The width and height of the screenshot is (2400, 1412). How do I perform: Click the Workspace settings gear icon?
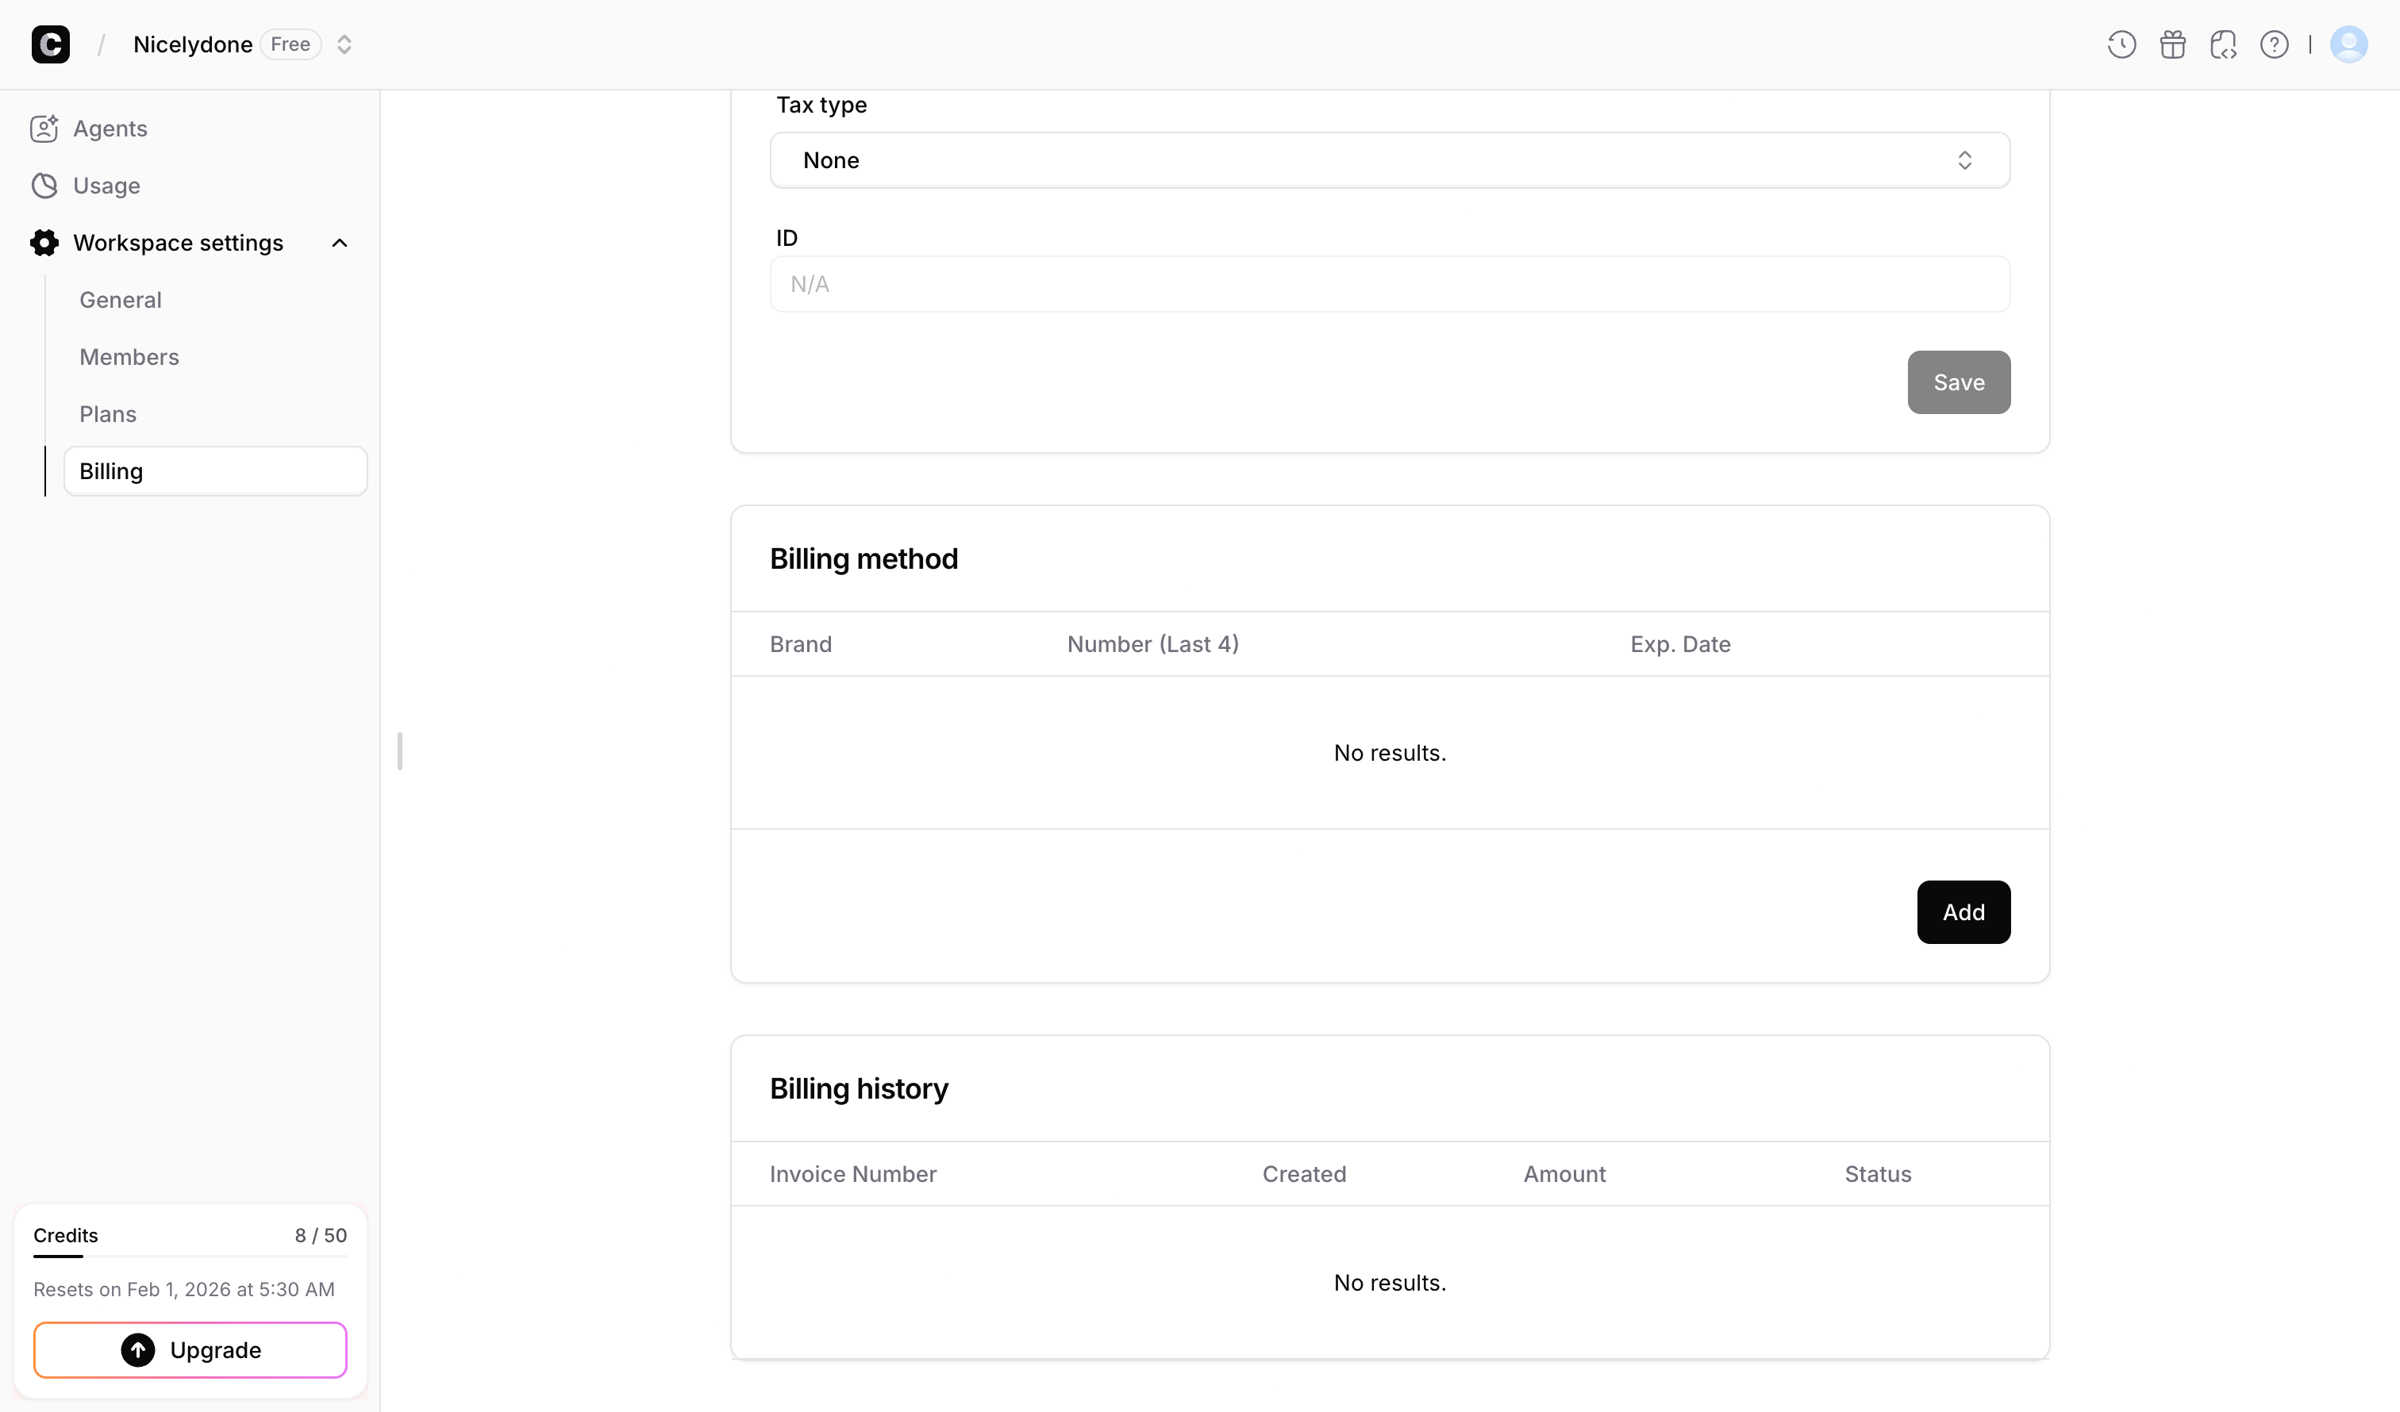click(x=44, y=242)
